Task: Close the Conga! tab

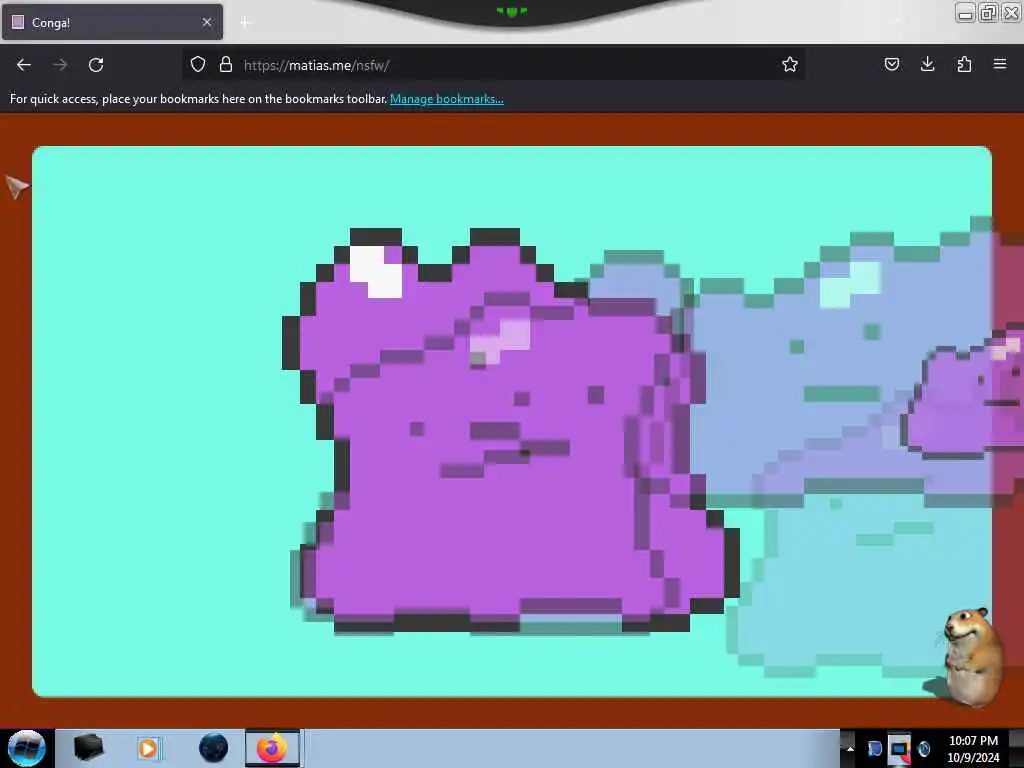Action: (x=207, y=22)
